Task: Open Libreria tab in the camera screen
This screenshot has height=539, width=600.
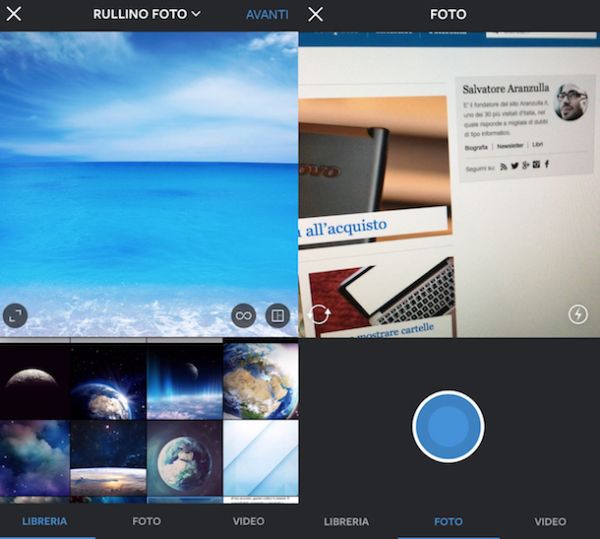Action: (x=346, y=521)
